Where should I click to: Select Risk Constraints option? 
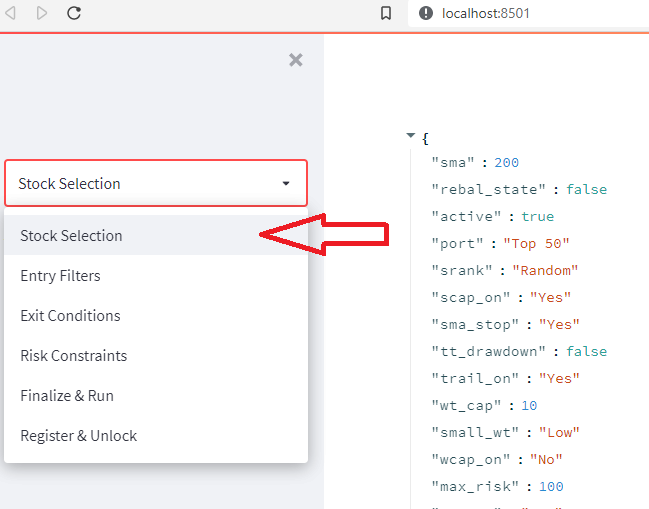tap(156, 355)
